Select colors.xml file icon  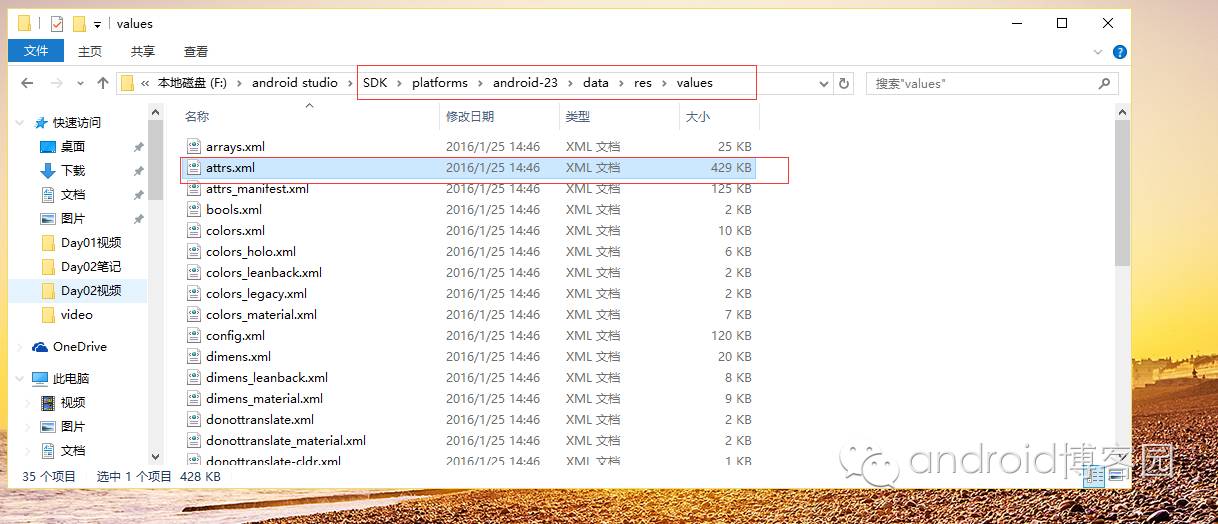194,231
